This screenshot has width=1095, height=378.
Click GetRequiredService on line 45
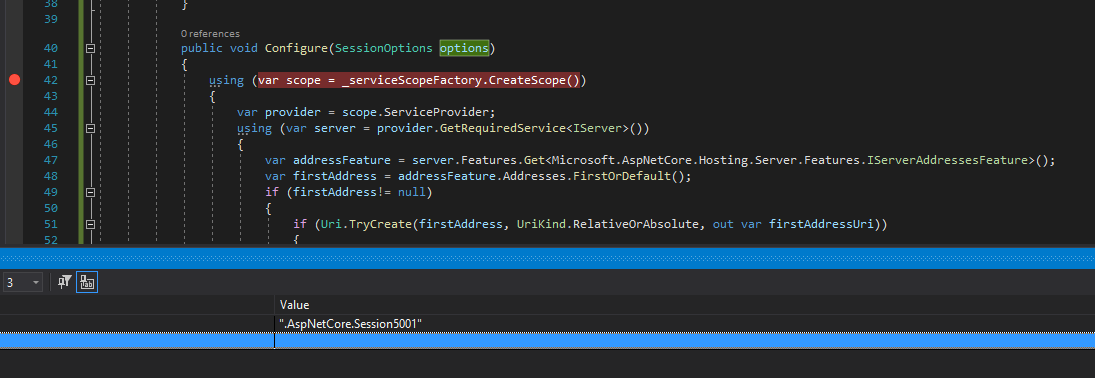502,129
